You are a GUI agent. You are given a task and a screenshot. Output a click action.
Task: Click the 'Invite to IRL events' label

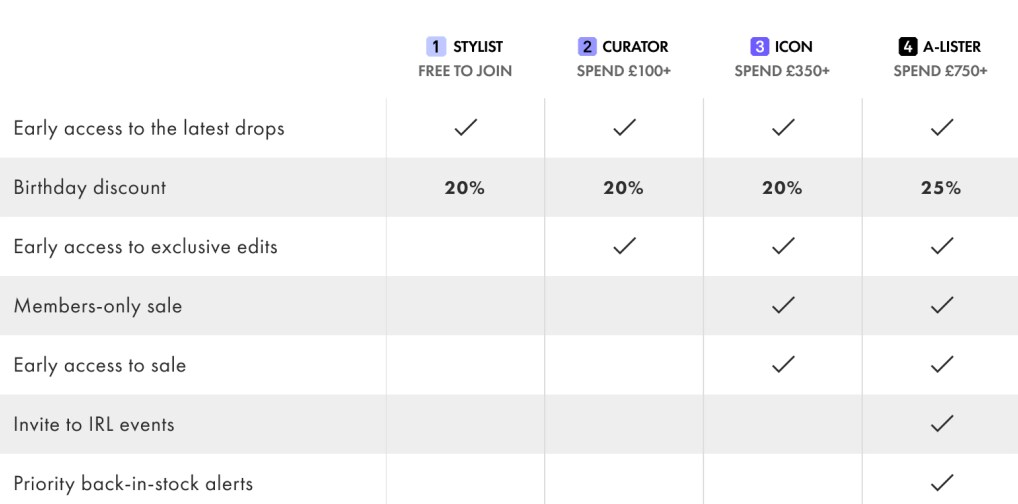point(94,424)
